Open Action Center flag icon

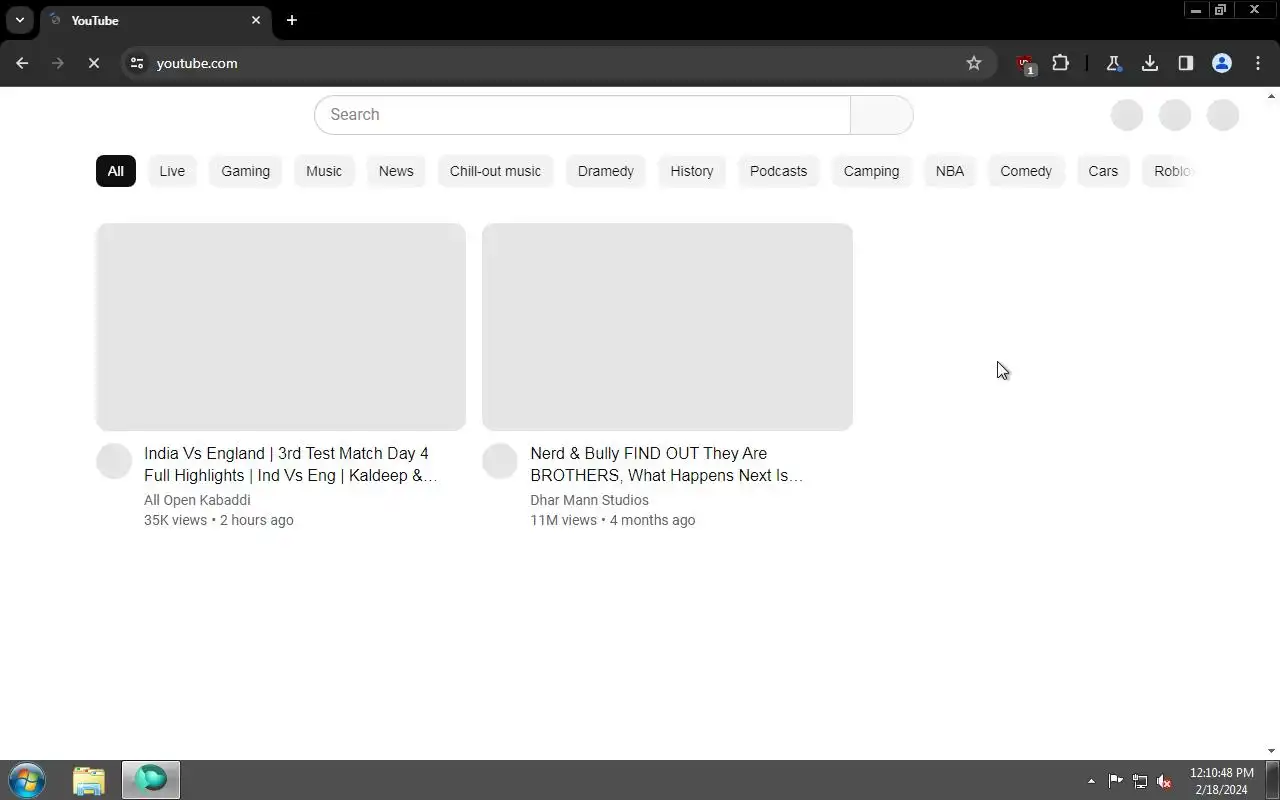tap(1115, 781)
